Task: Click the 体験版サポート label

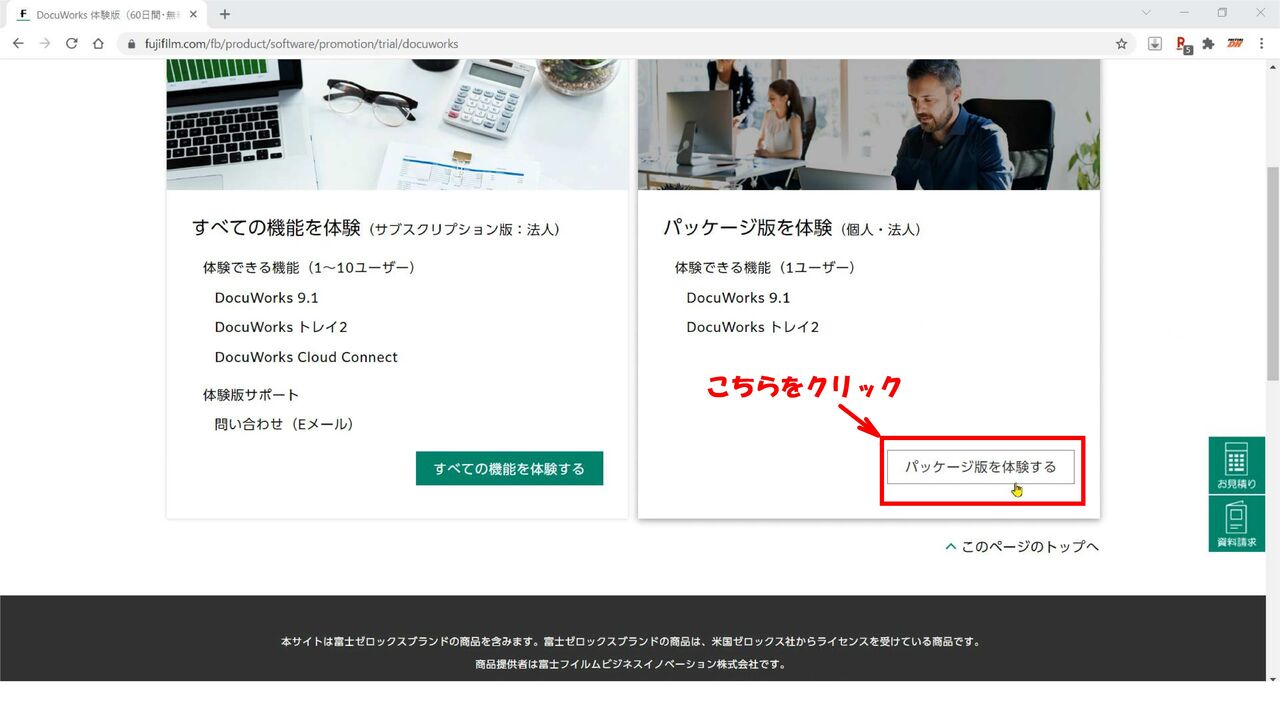Action: pos(251,395)
